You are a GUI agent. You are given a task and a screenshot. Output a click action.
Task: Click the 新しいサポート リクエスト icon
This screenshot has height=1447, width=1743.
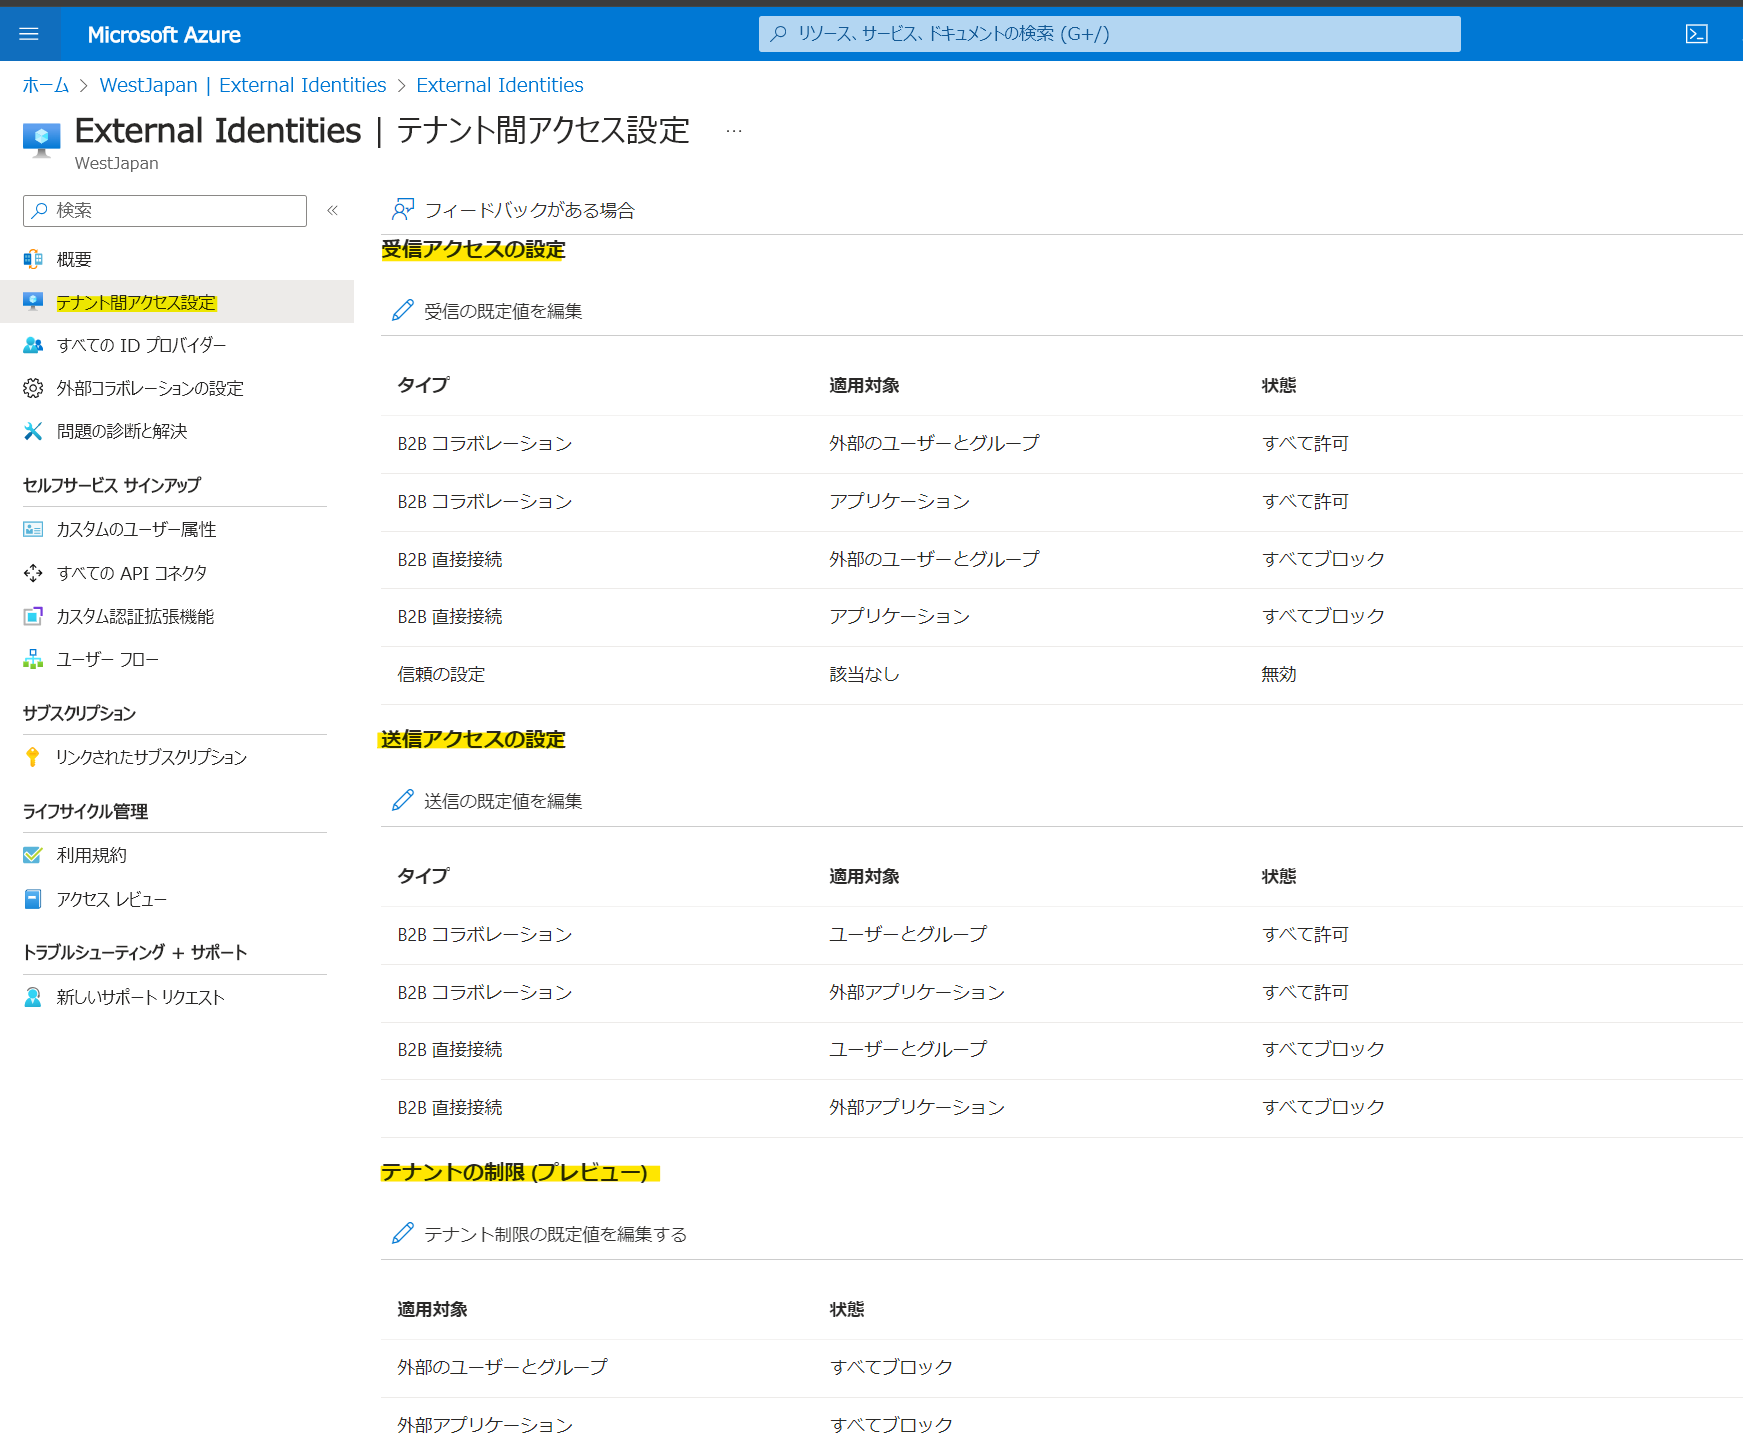[x=33, y=997]
